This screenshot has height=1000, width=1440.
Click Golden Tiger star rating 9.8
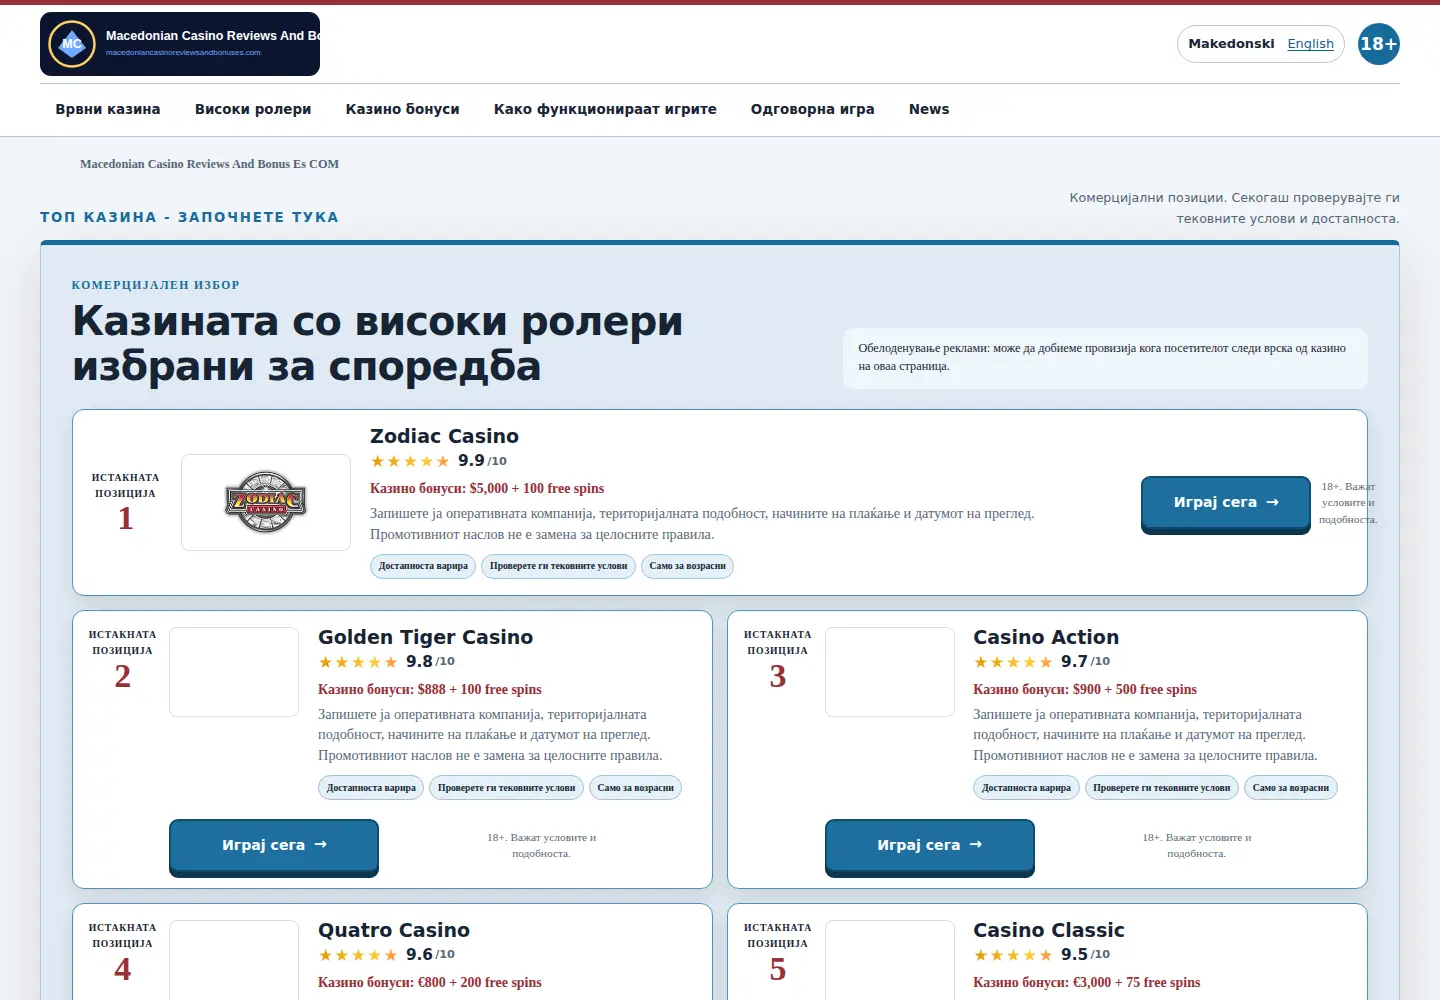coord(386,662)
